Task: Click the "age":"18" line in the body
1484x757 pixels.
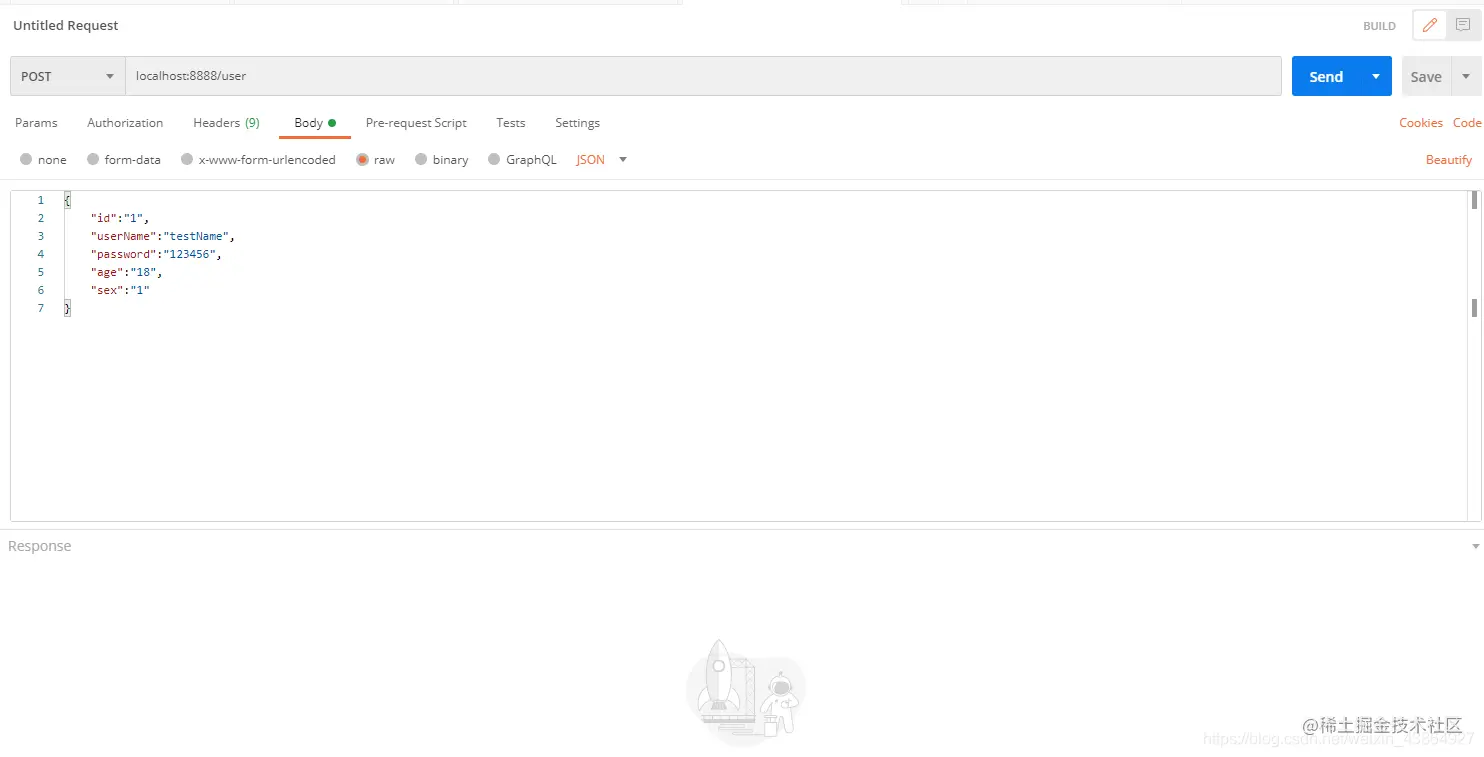Action: coord(126,272)
